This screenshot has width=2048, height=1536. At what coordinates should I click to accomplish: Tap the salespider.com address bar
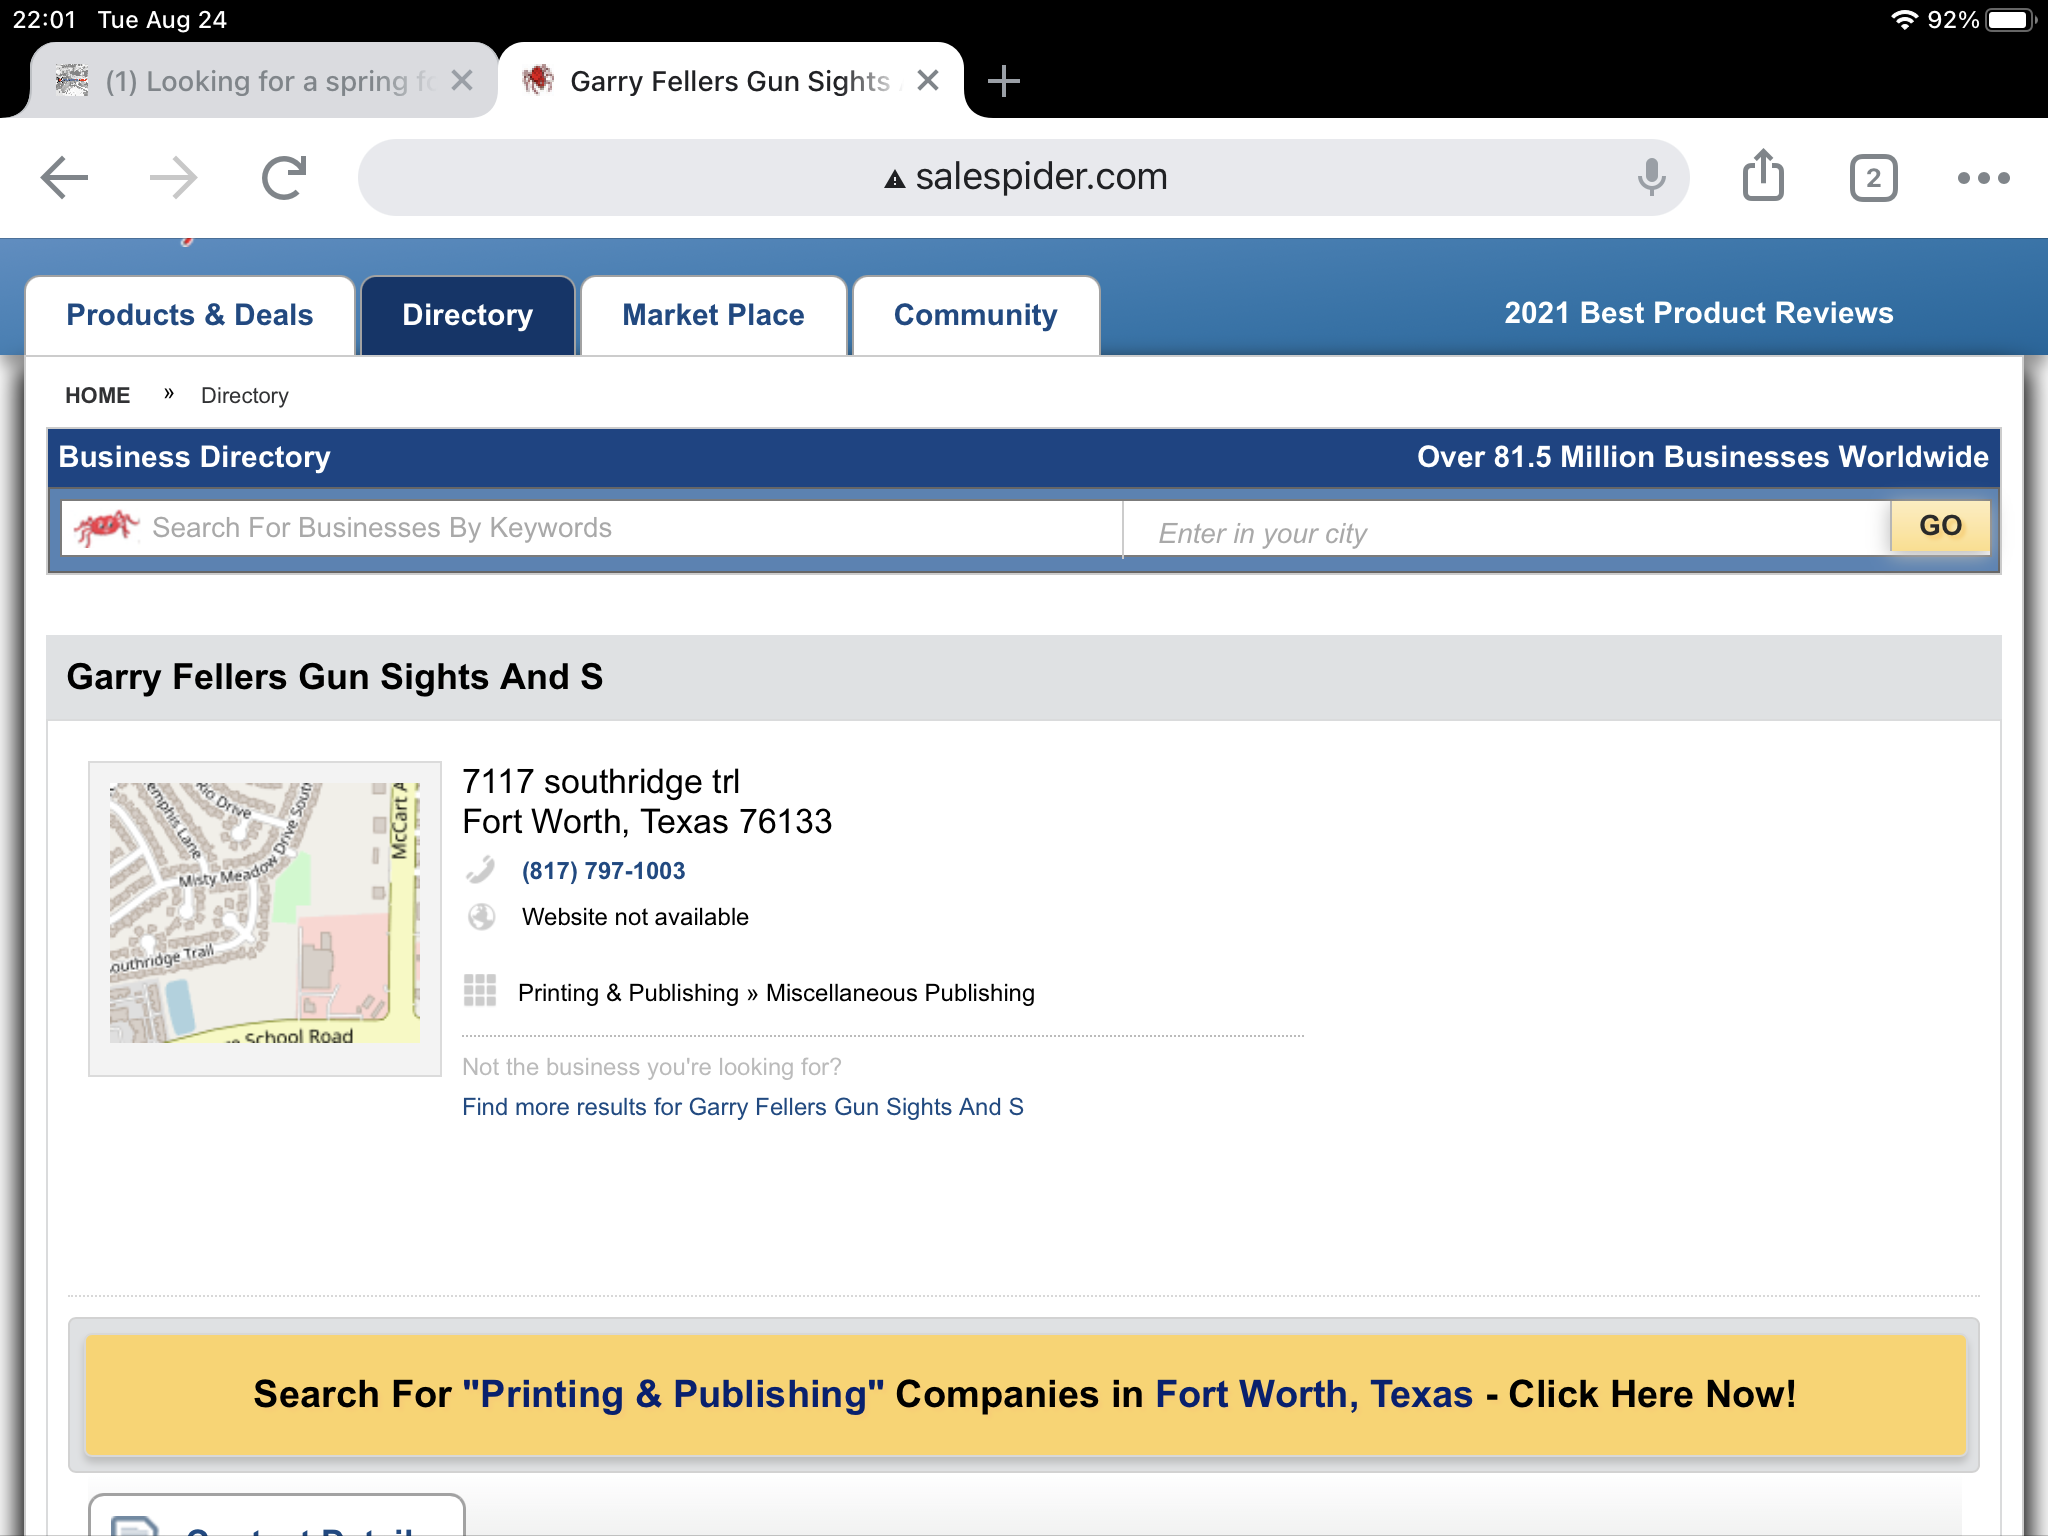point(1023,177)
